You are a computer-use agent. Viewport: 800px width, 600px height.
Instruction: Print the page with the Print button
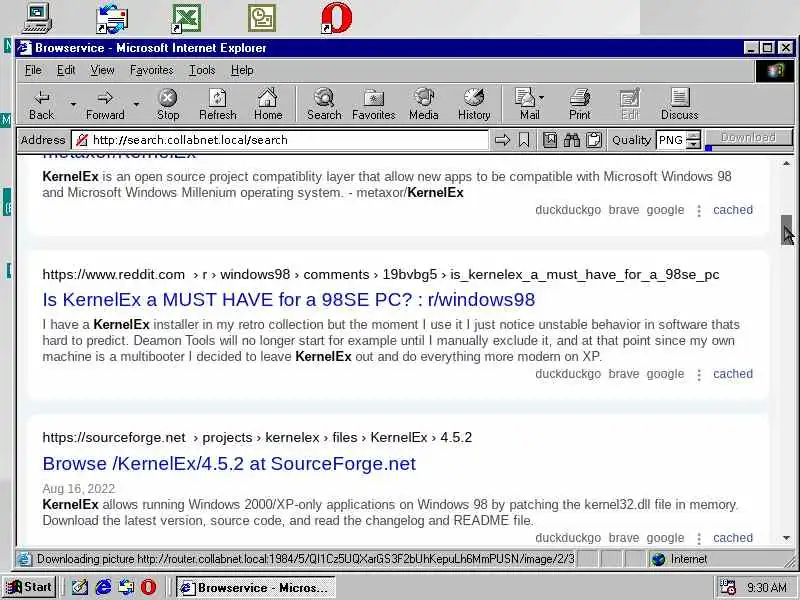pos(580,105)
